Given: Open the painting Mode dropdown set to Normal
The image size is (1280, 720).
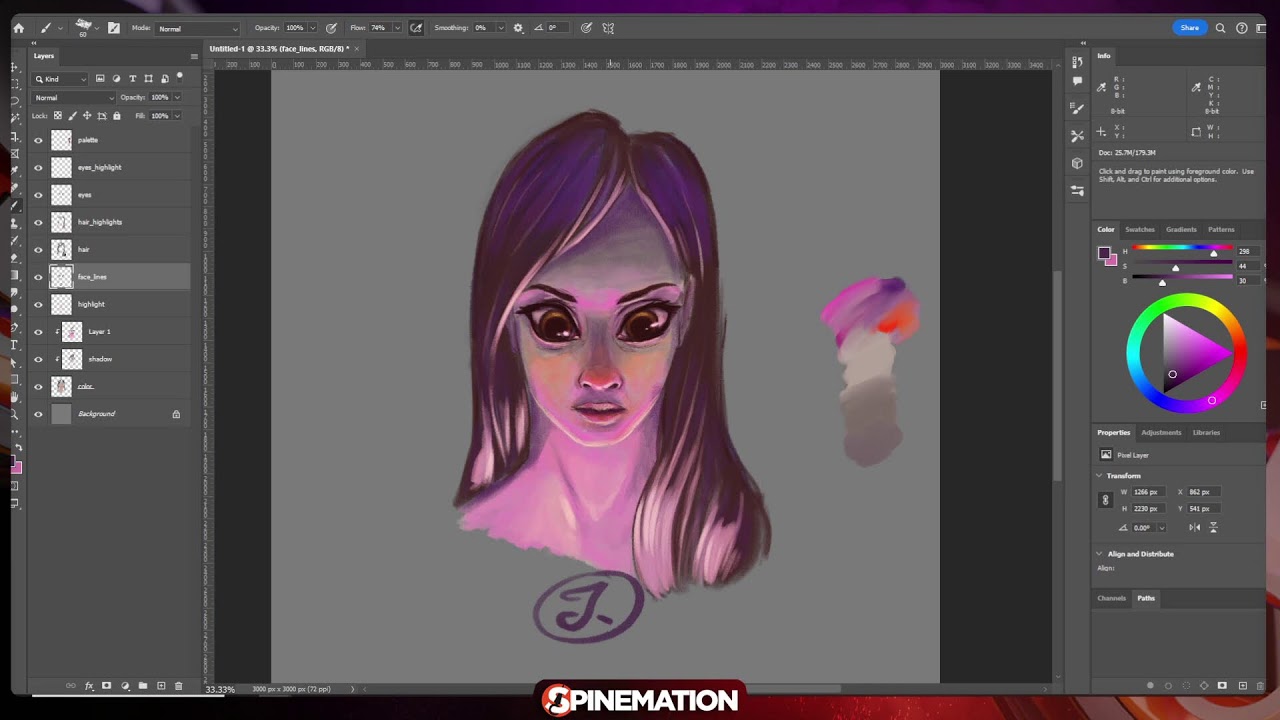Looking at the screenshot, I should click(x=198, y=28).
